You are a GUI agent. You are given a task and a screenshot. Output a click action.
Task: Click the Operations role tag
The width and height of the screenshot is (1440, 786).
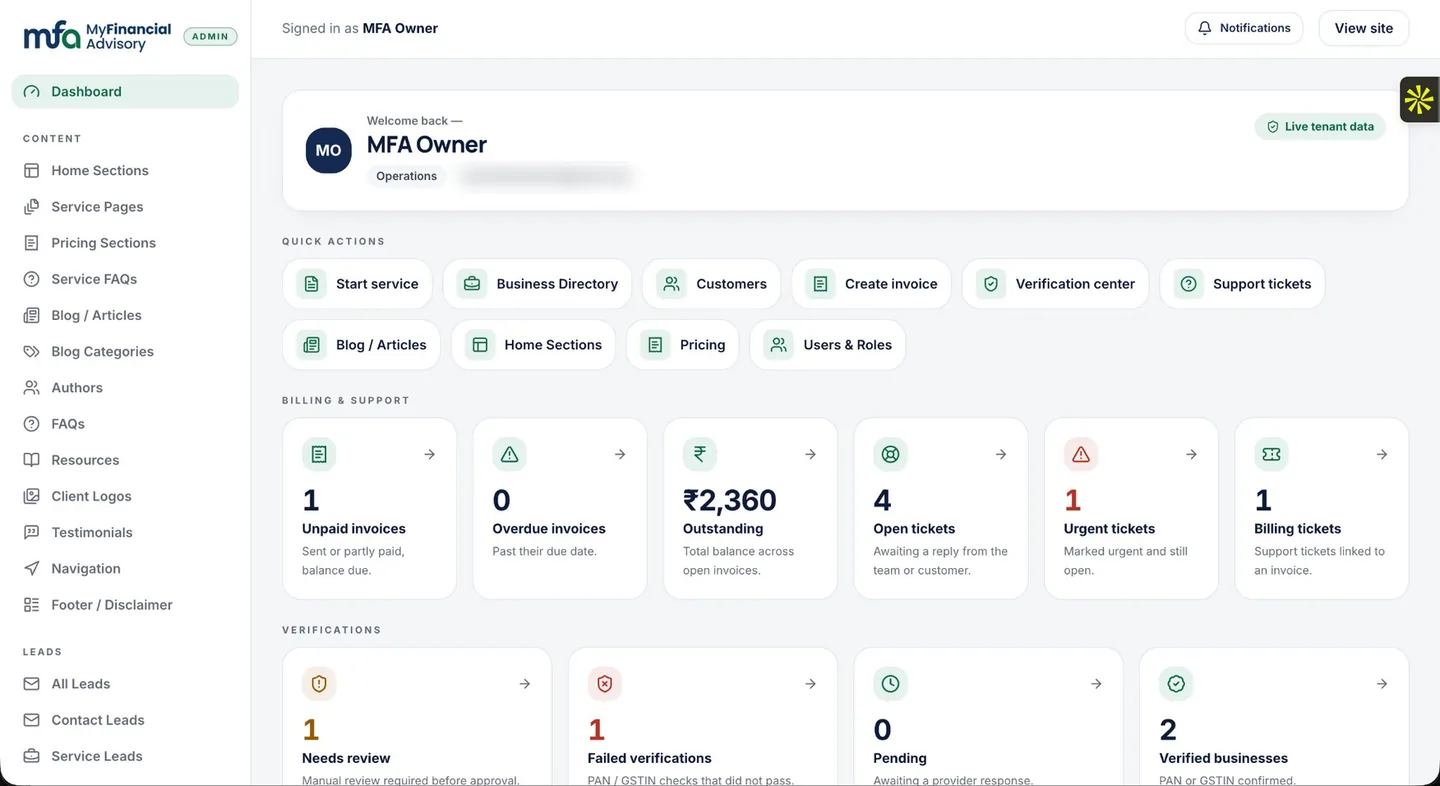pyautogui.click(x=406, y=176)
